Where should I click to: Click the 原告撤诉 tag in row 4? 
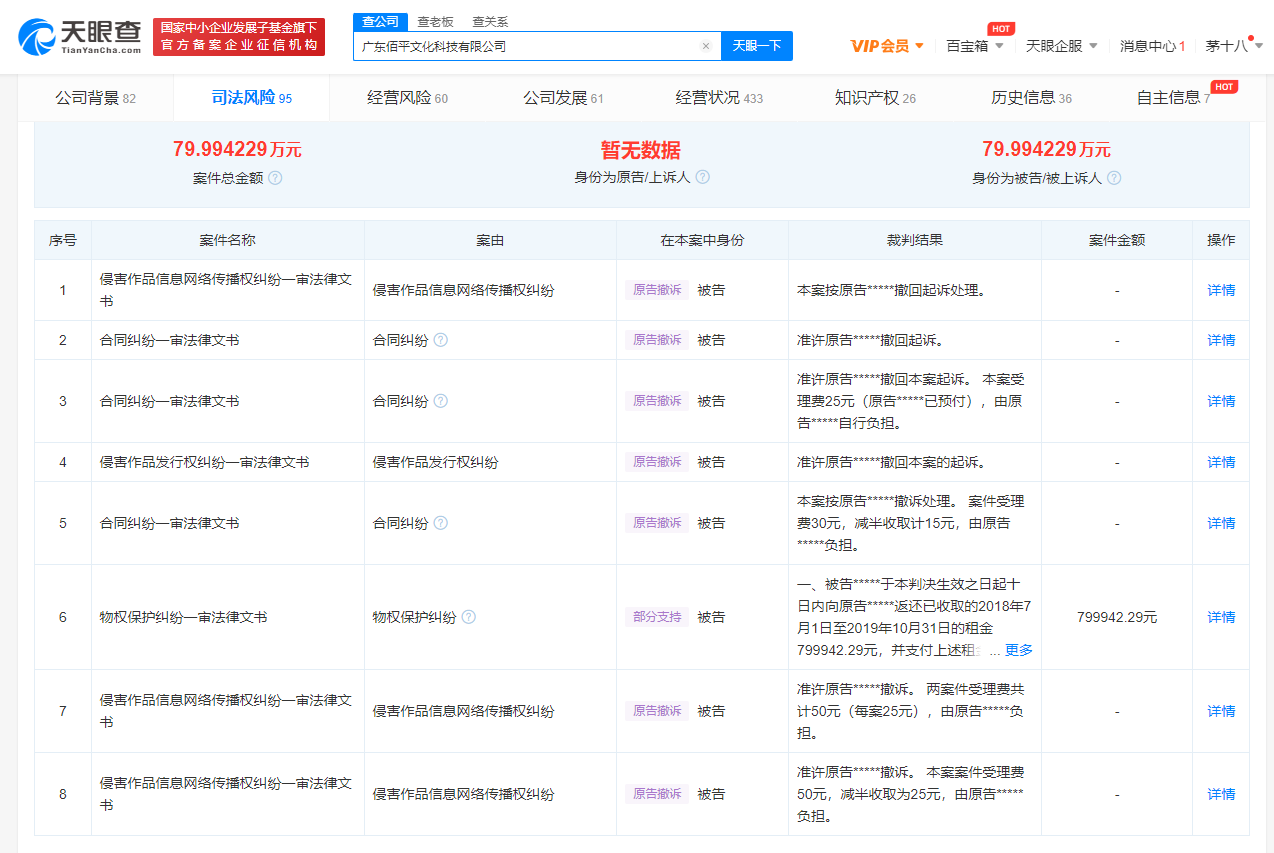point(657,462)
